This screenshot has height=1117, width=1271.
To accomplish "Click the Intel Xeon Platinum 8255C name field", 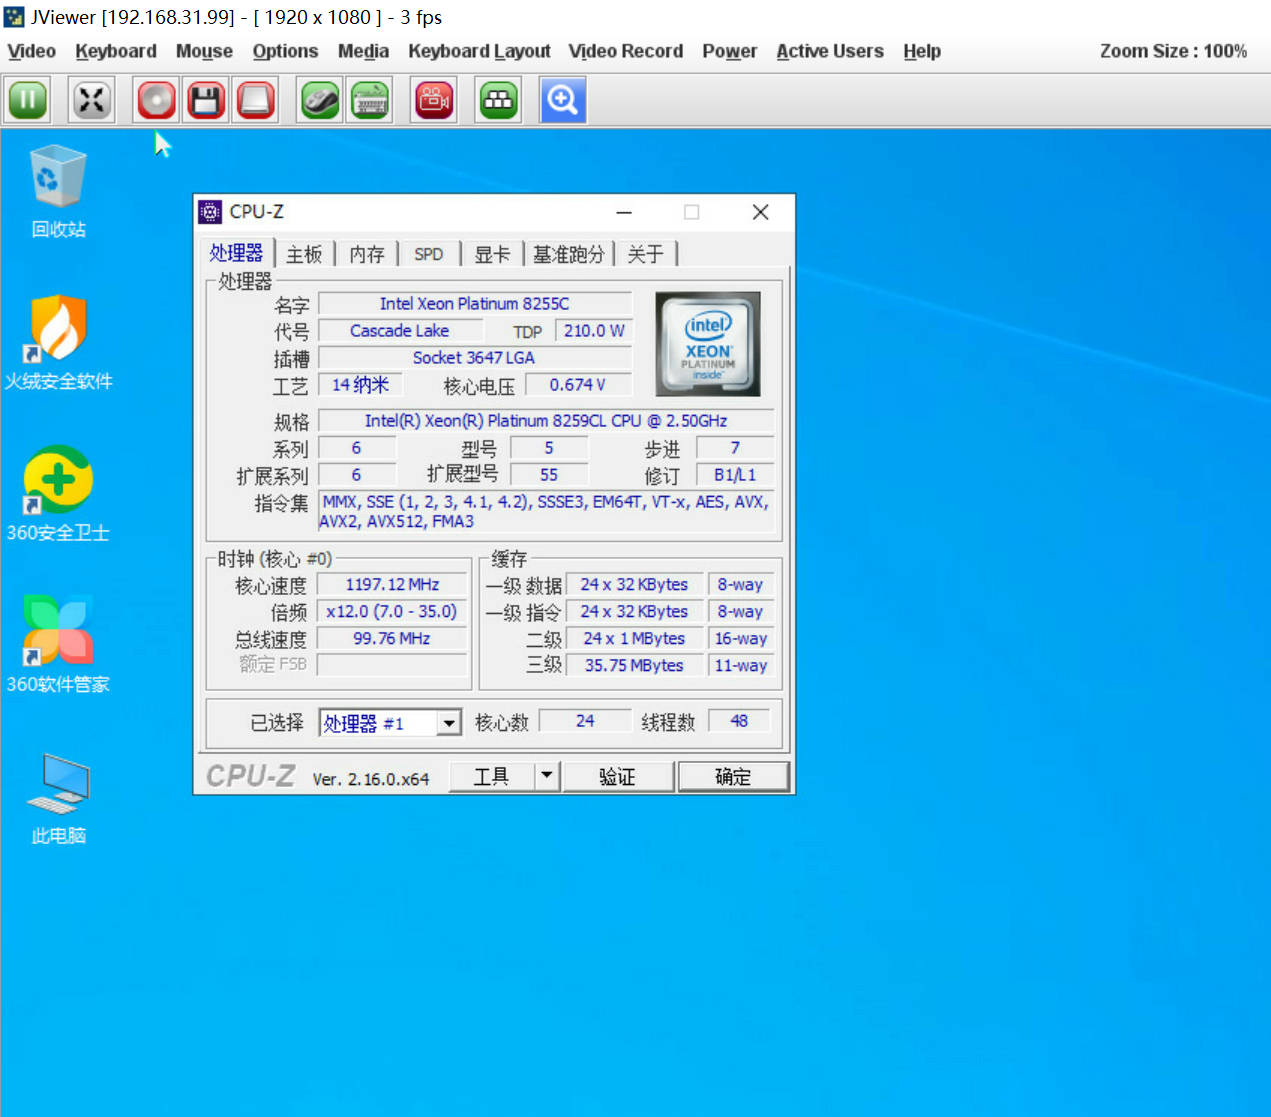I will pos(475,304).
